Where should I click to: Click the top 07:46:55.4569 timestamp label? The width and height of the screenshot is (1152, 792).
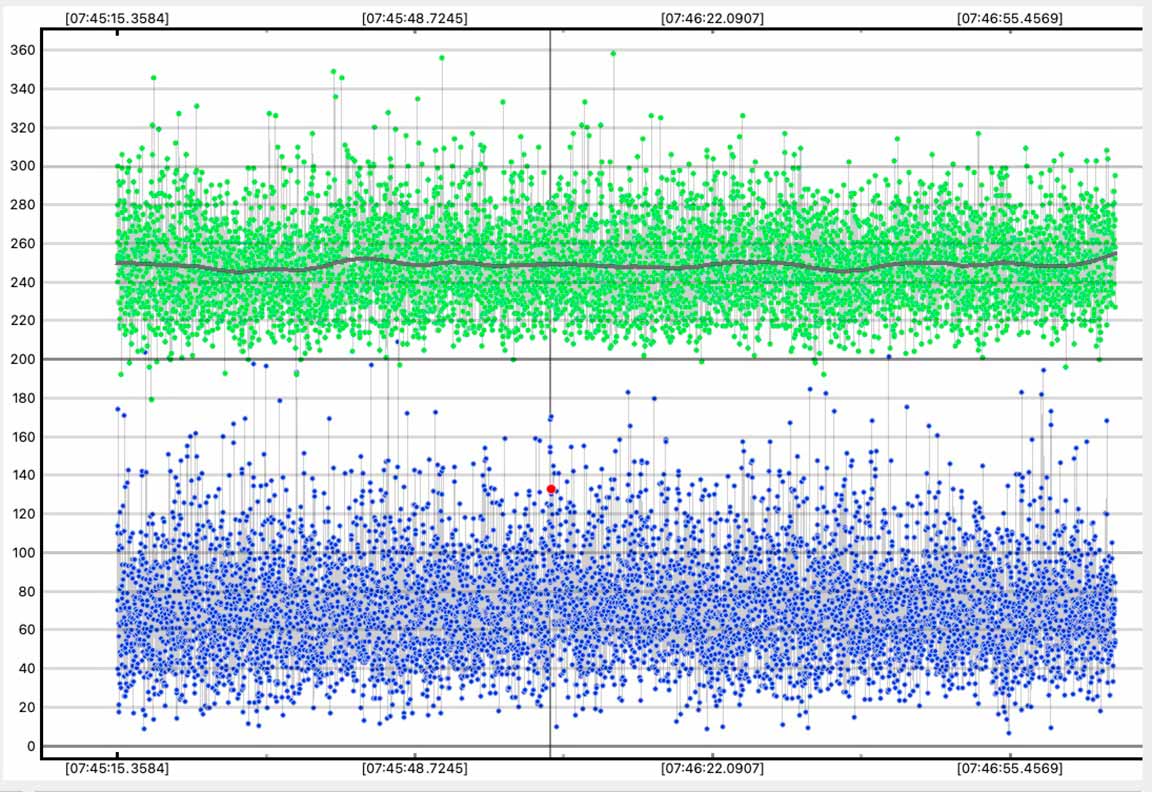[x=1009, y=18]
